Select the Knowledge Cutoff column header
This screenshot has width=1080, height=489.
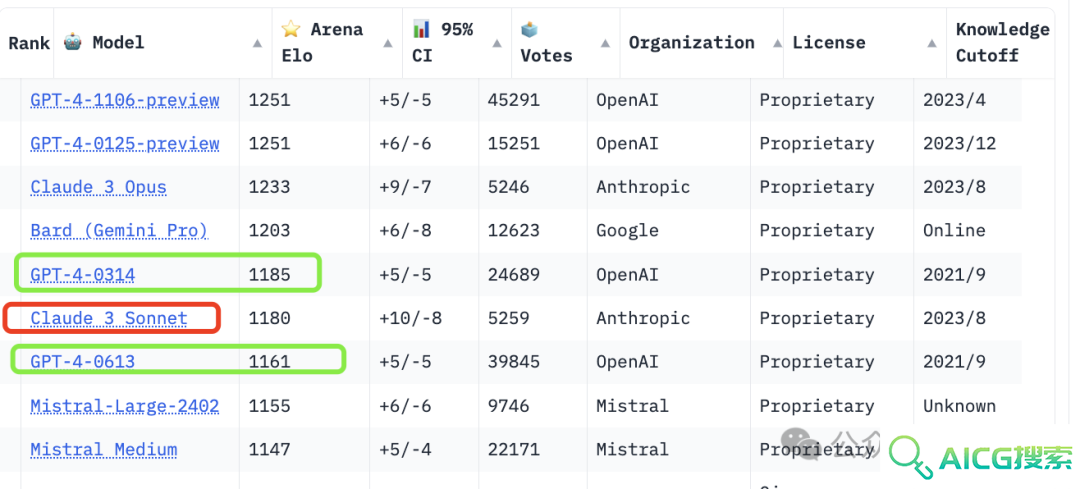pos(1002,43)
